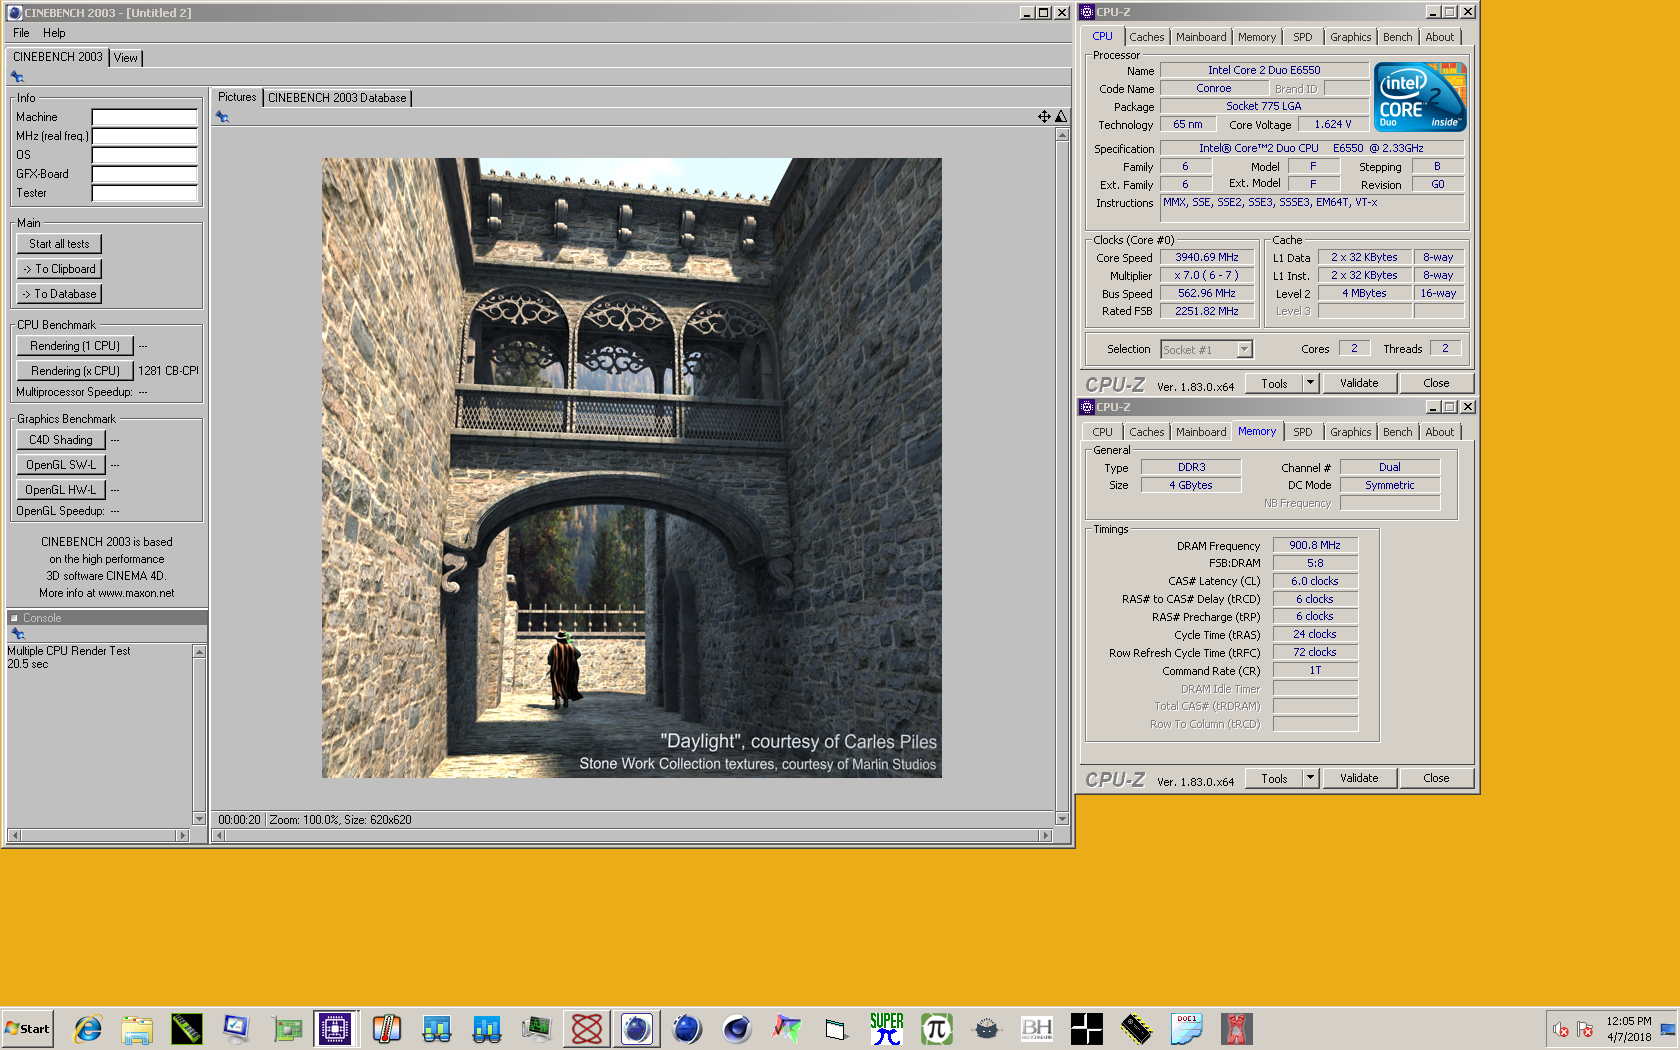Run the C4D Shading test

[x=61, y=440]
